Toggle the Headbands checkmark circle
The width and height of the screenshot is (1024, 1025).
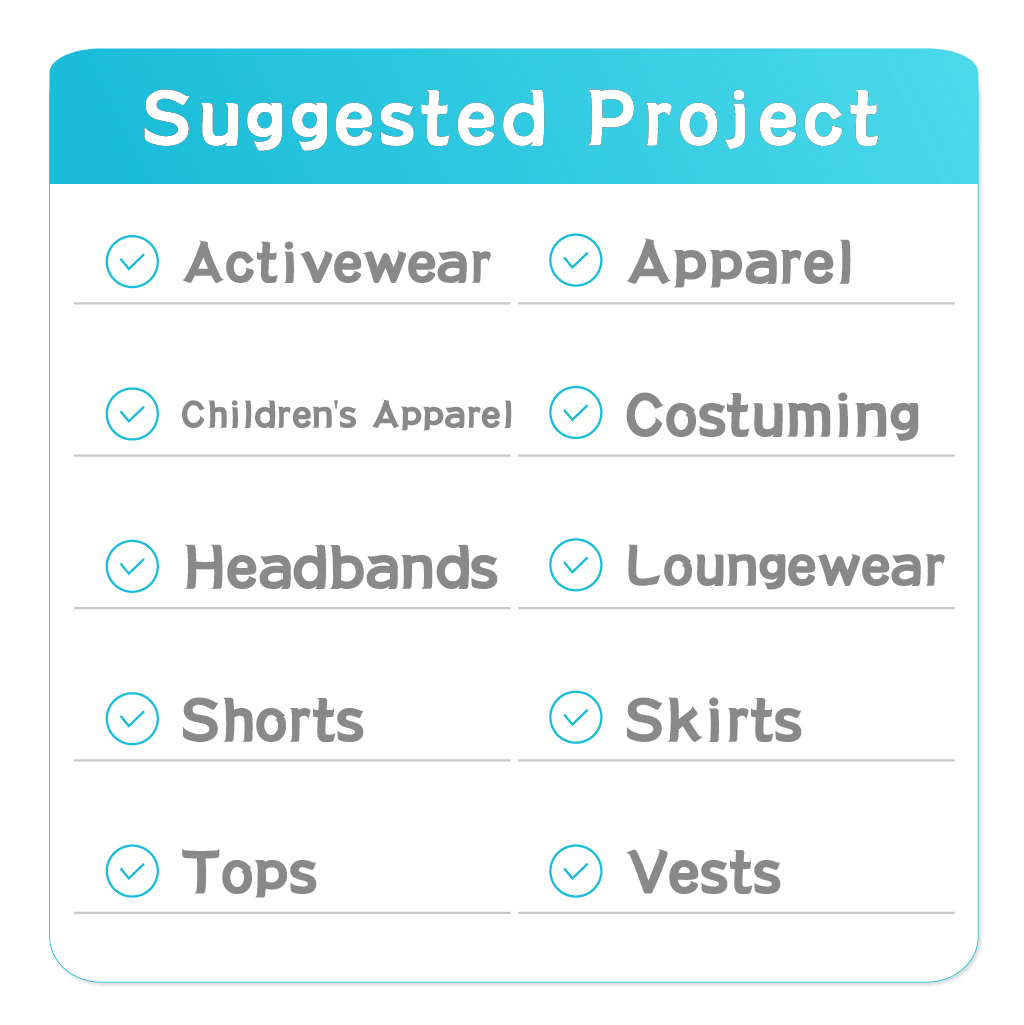[x=132, y=566]
